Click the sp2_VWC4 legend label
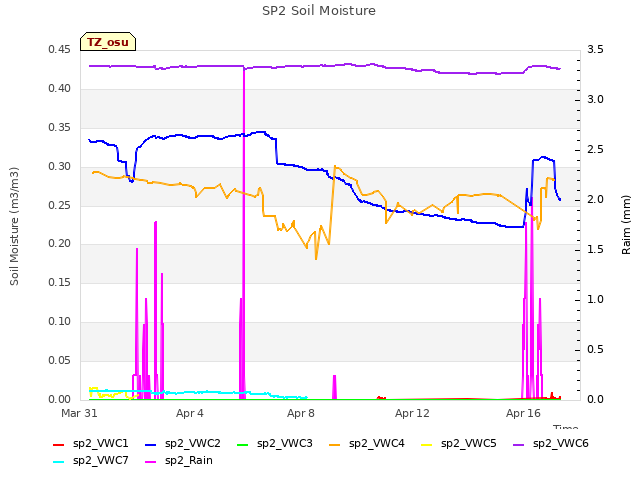The height and width of the screenshot is (480, 640). (x=377, y=444)
